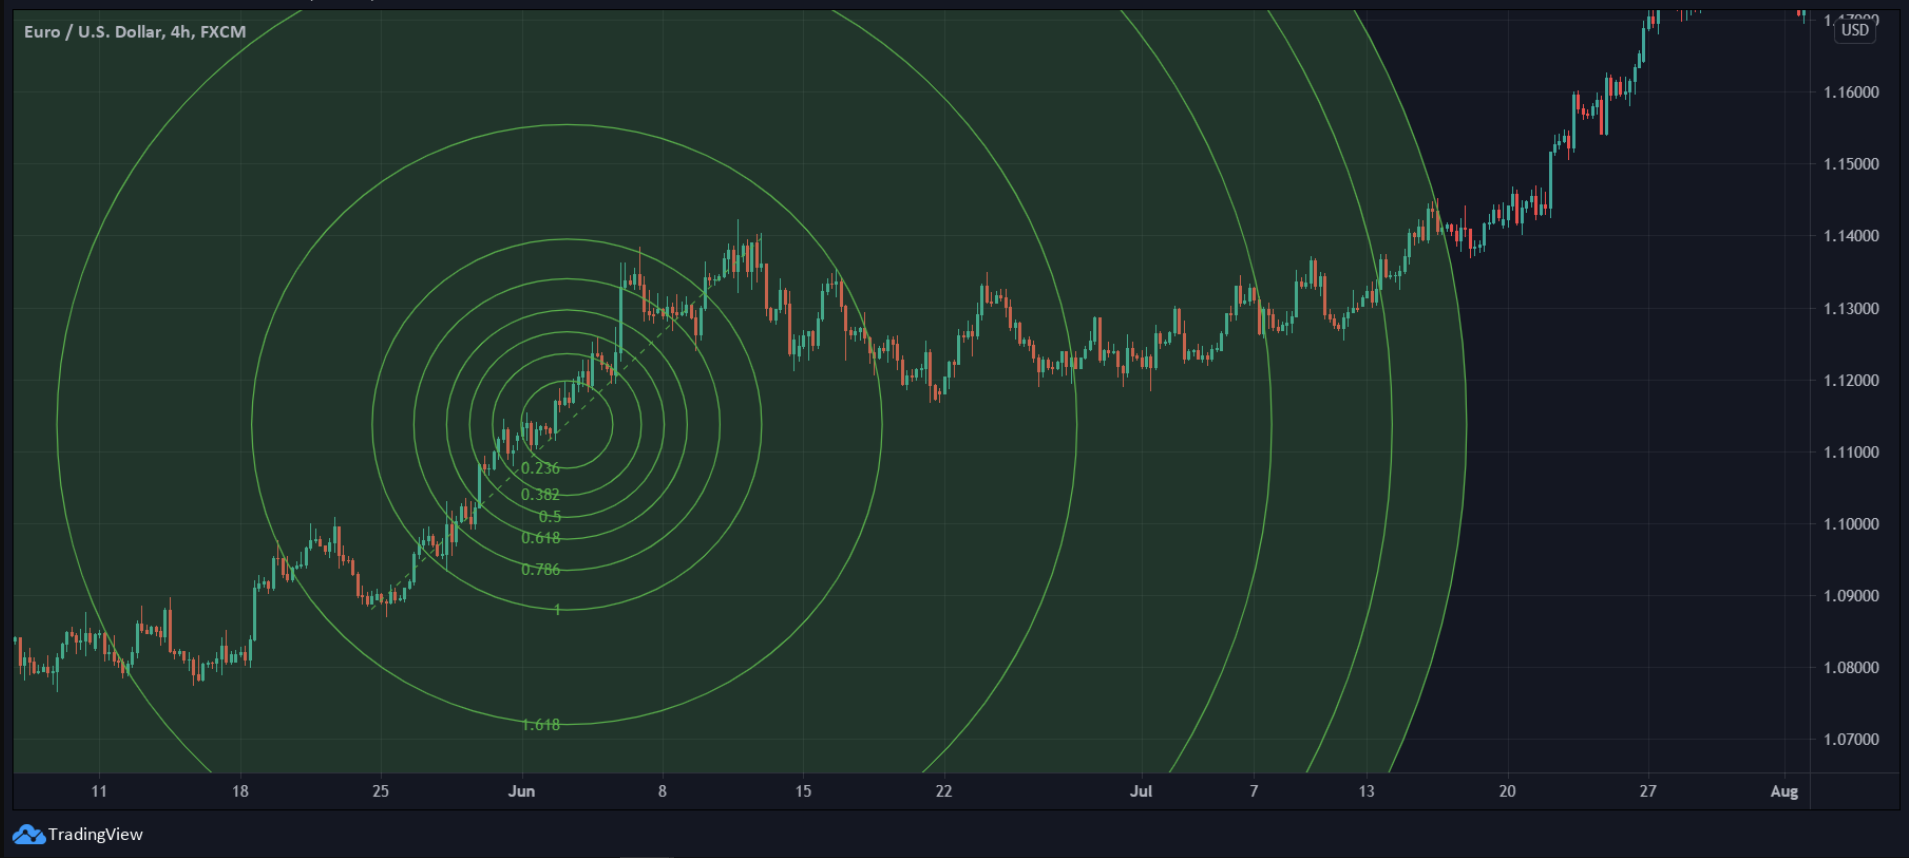
Task: Click the 11 date label on time axis
Action: (99, 791)
